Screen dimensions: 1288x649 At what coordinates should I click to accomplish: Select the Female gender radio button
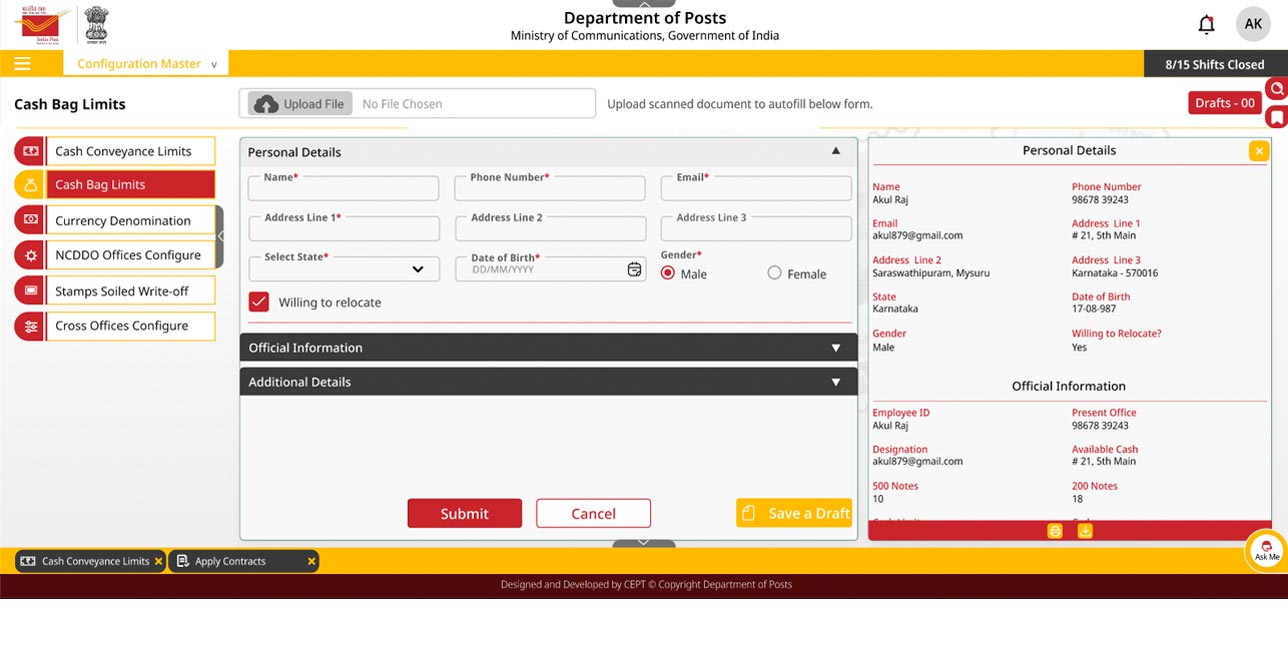coord(774,273)
